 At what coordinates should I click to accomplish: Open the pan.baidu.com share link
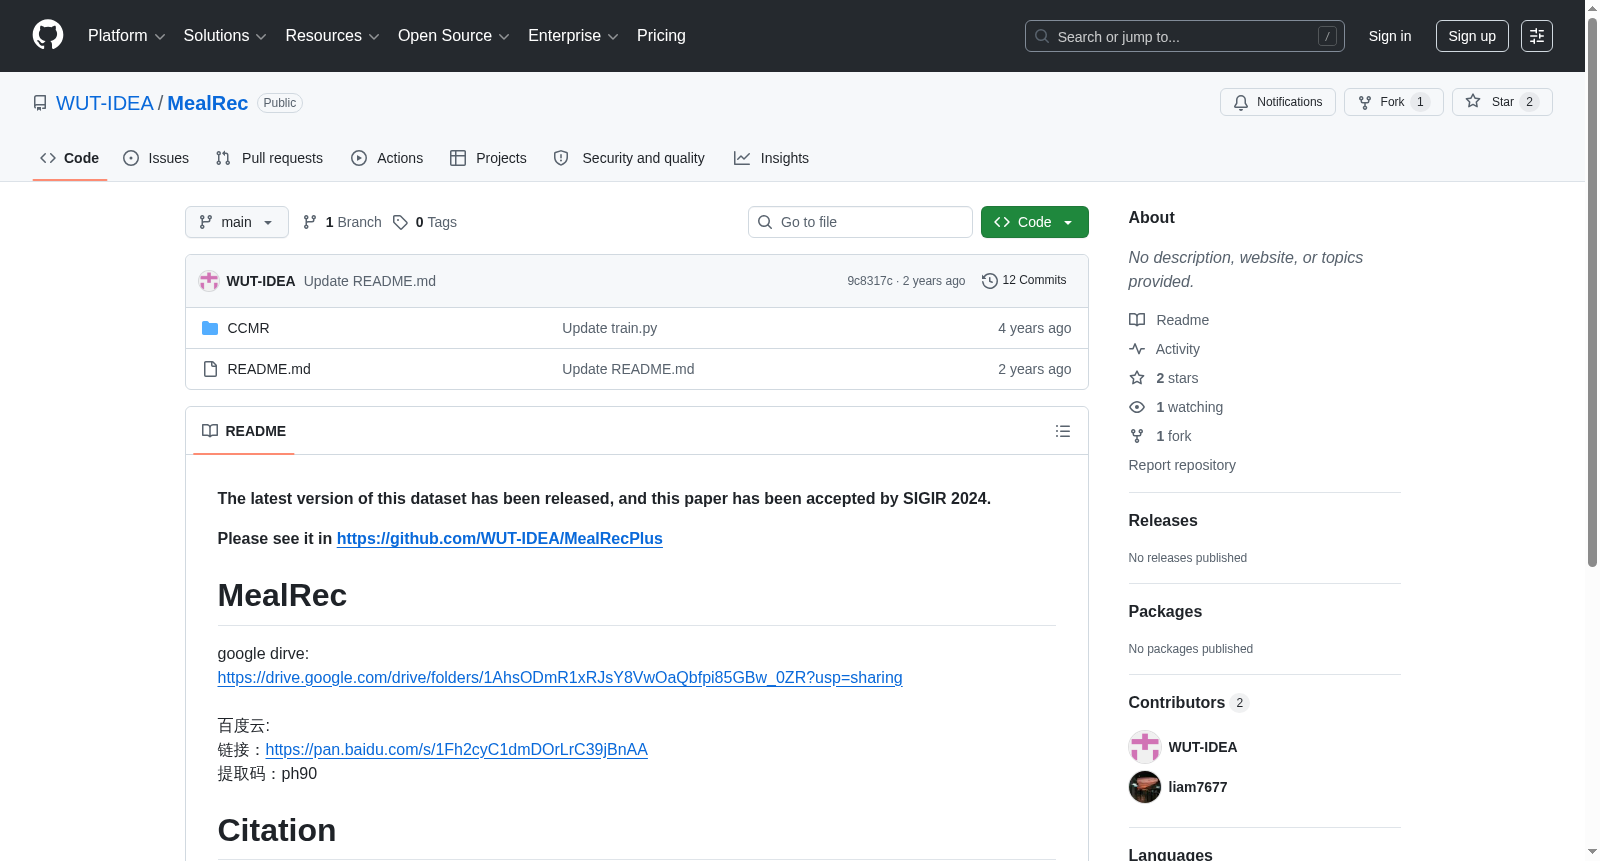click(457, 749)
